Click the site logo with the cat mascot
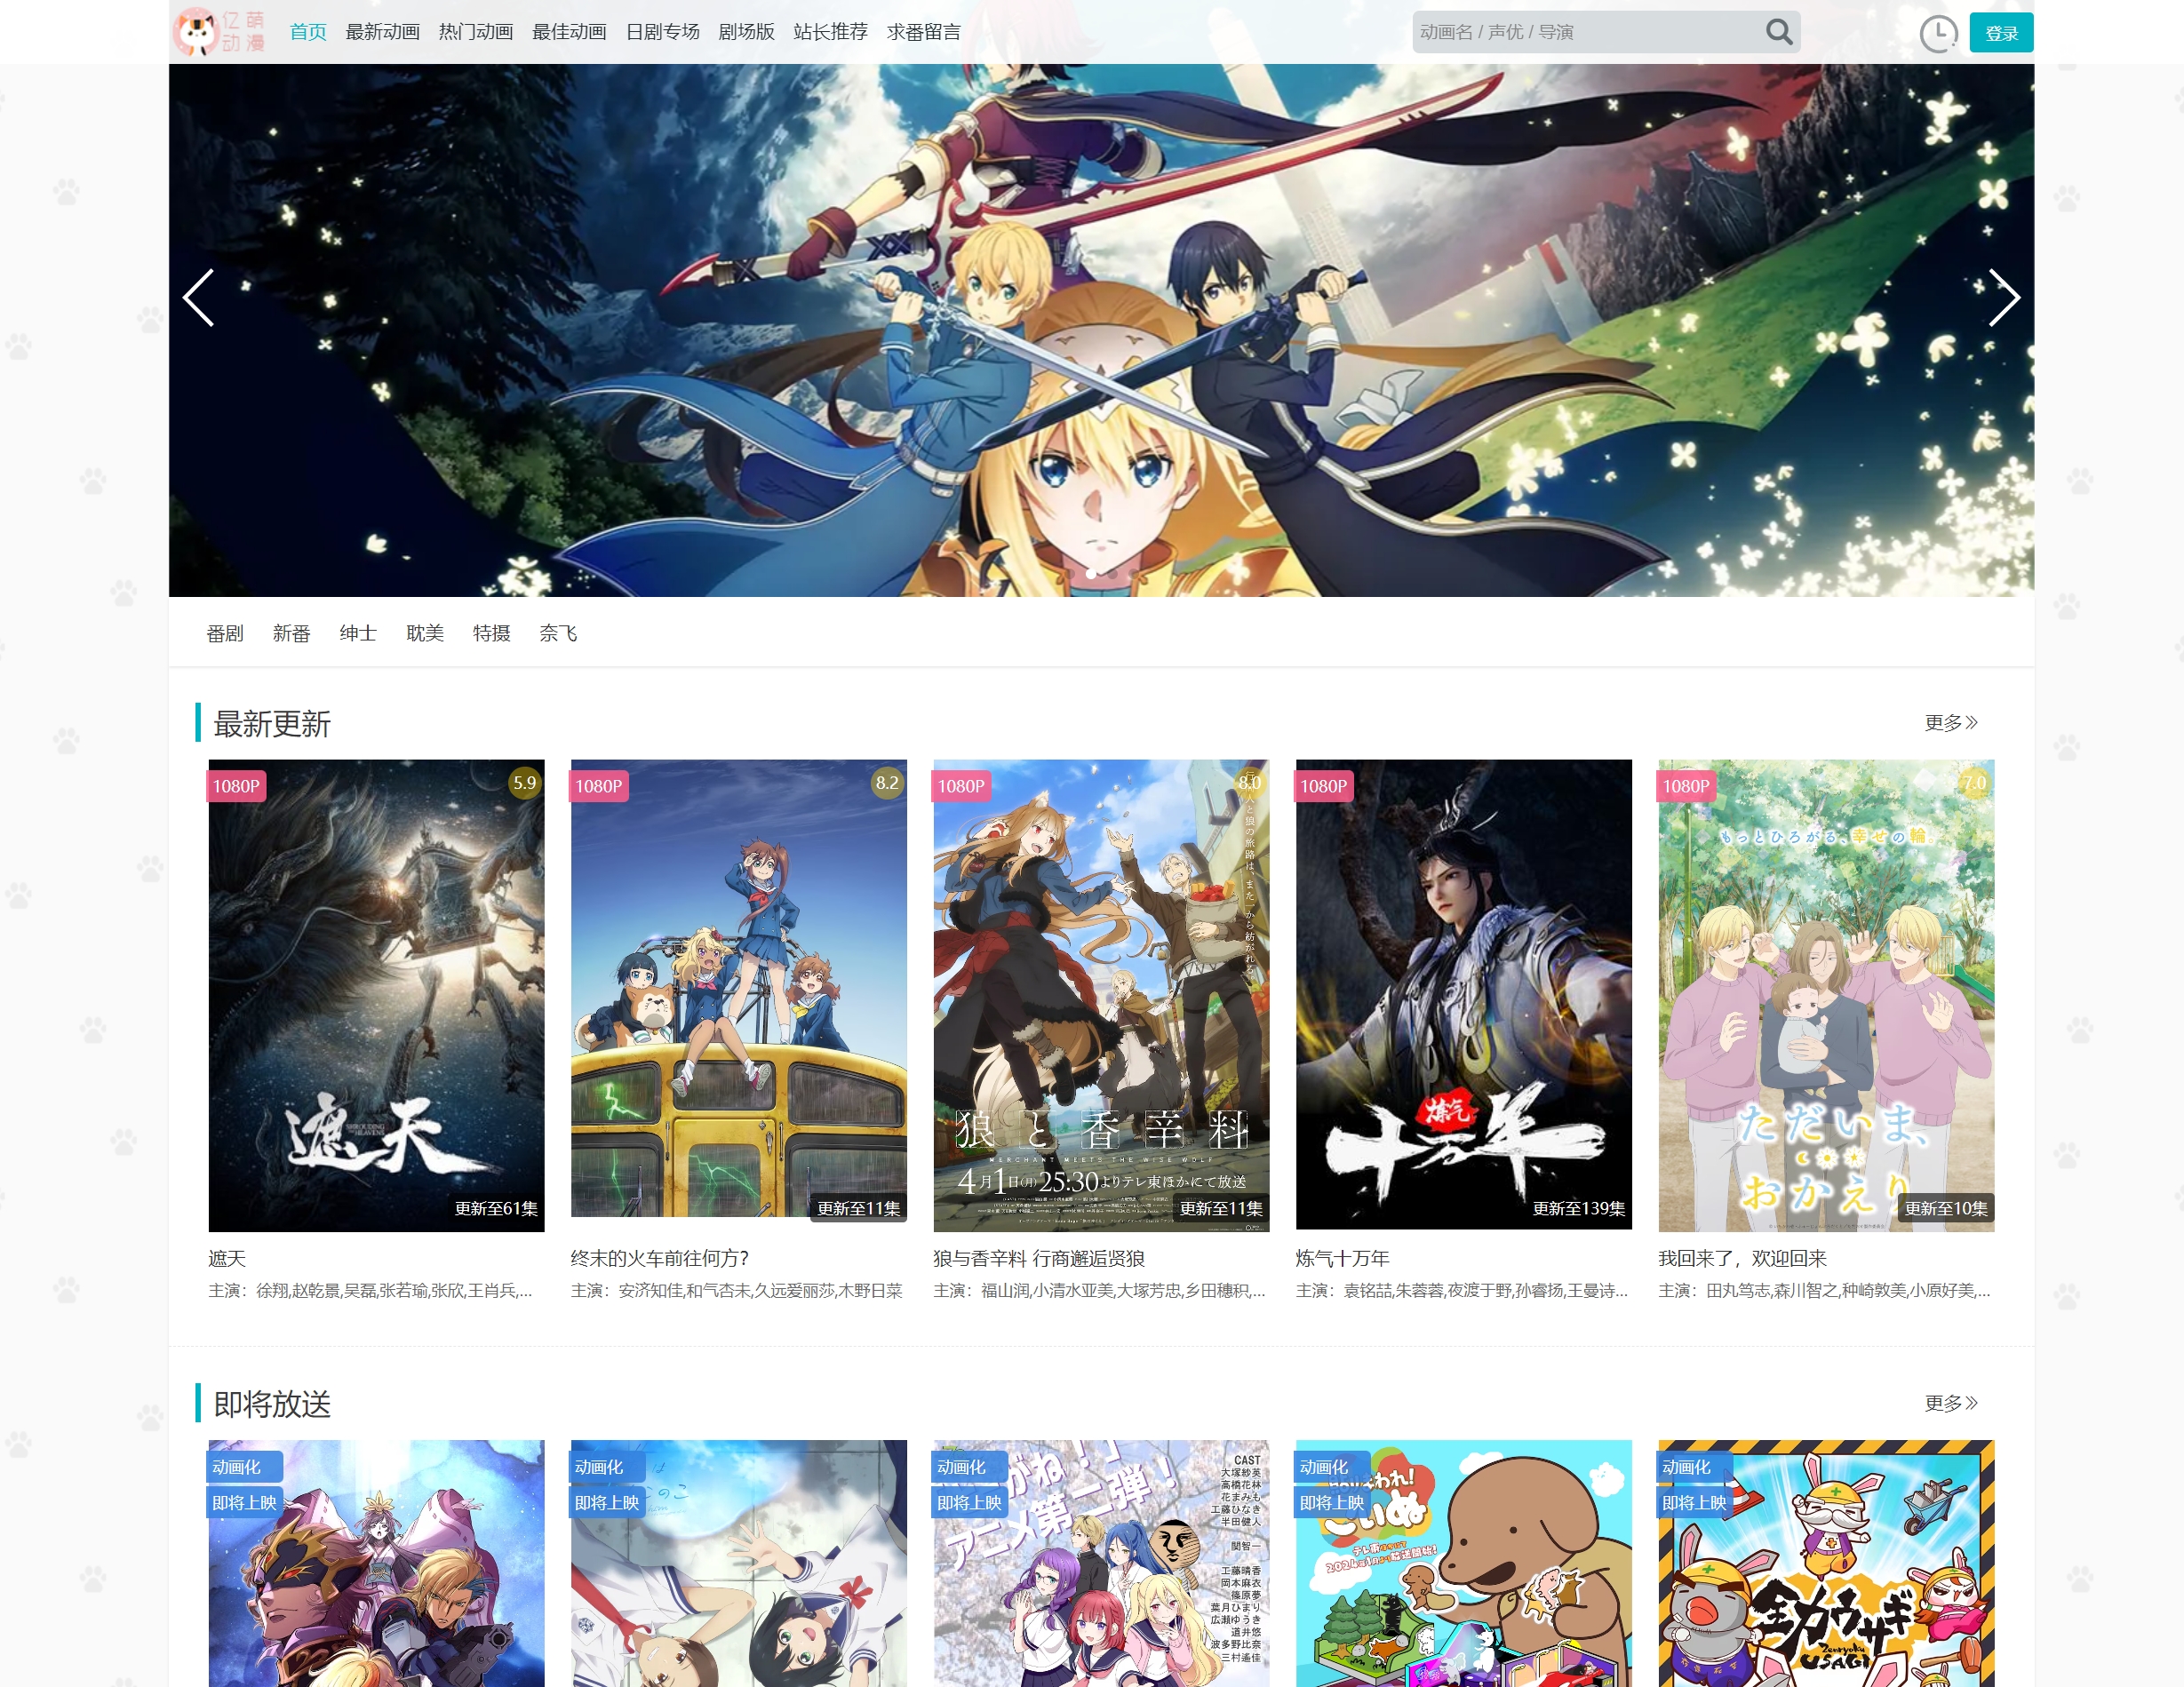Image resolution: width=2184 pixels, height=1687 pixels. tap(219, 32)
